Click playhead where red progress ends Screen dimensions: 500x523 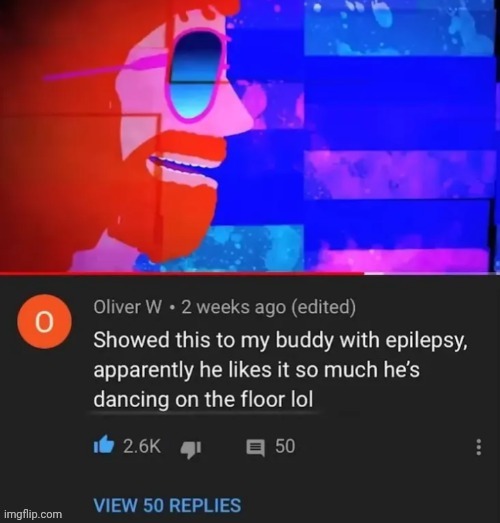click(364, 274)
